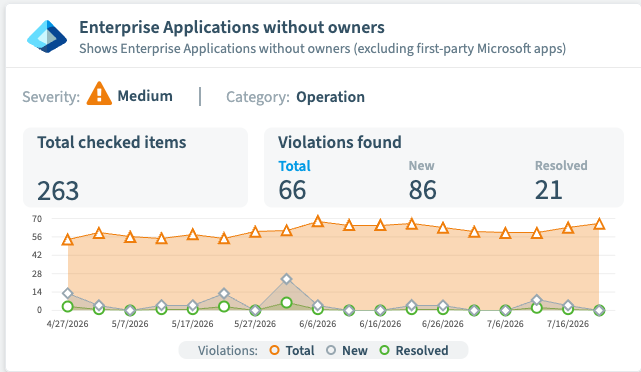Click the 'Operation' category value
The image size is (641, 372).
pos(330,97)
